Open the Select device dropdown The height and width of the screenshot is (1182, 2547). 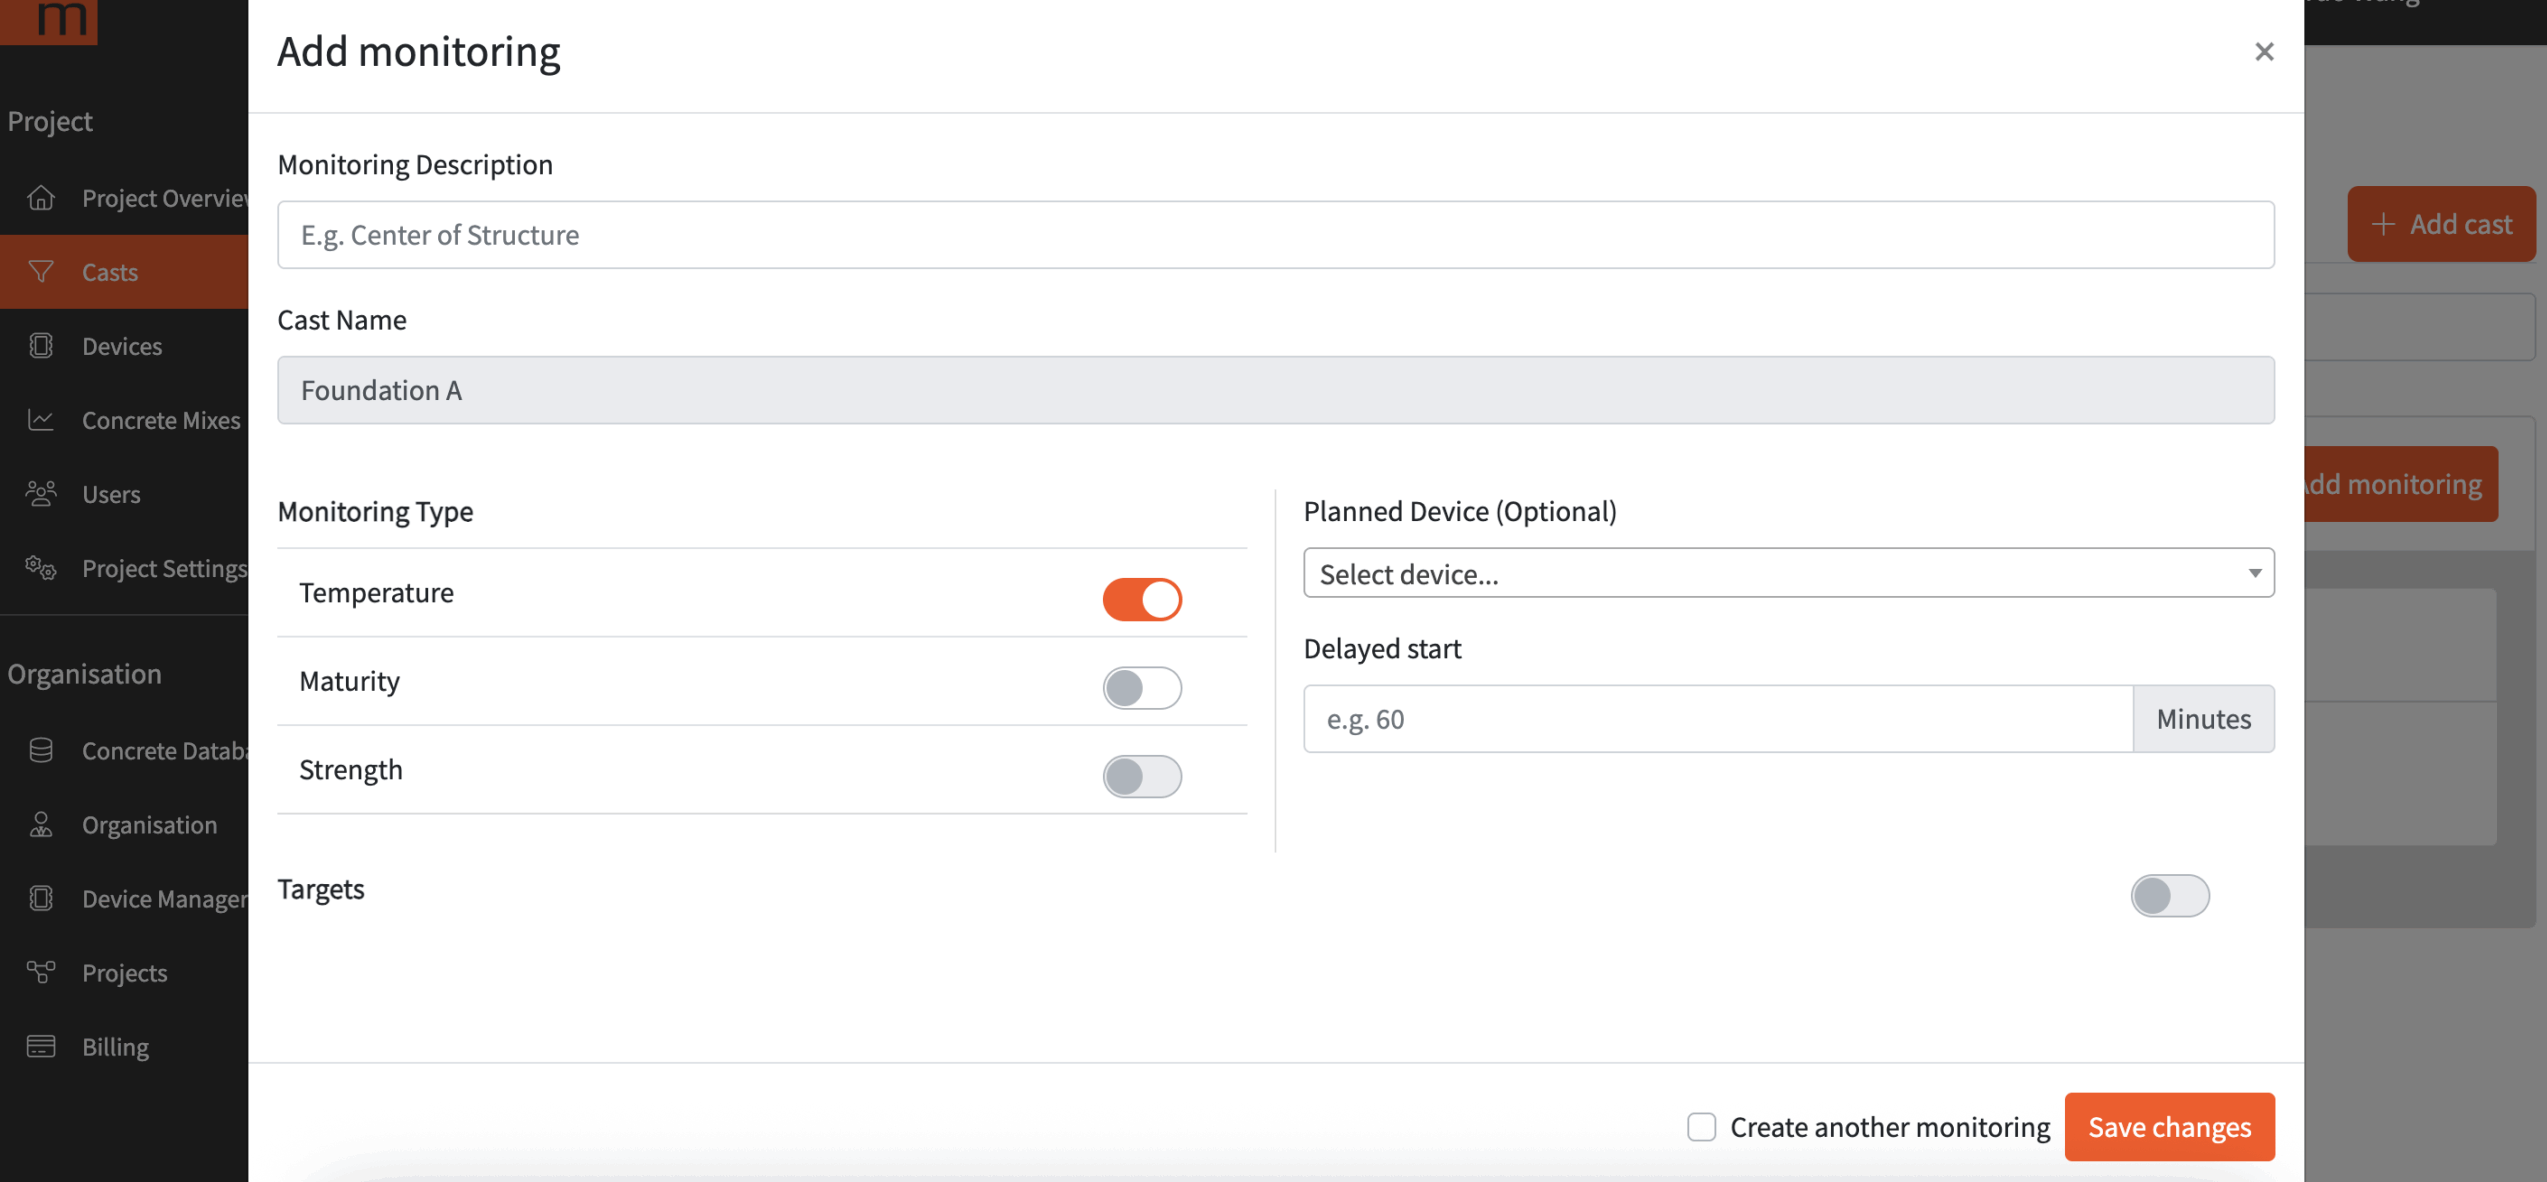pyautogui.click(x=1788, y=573)
